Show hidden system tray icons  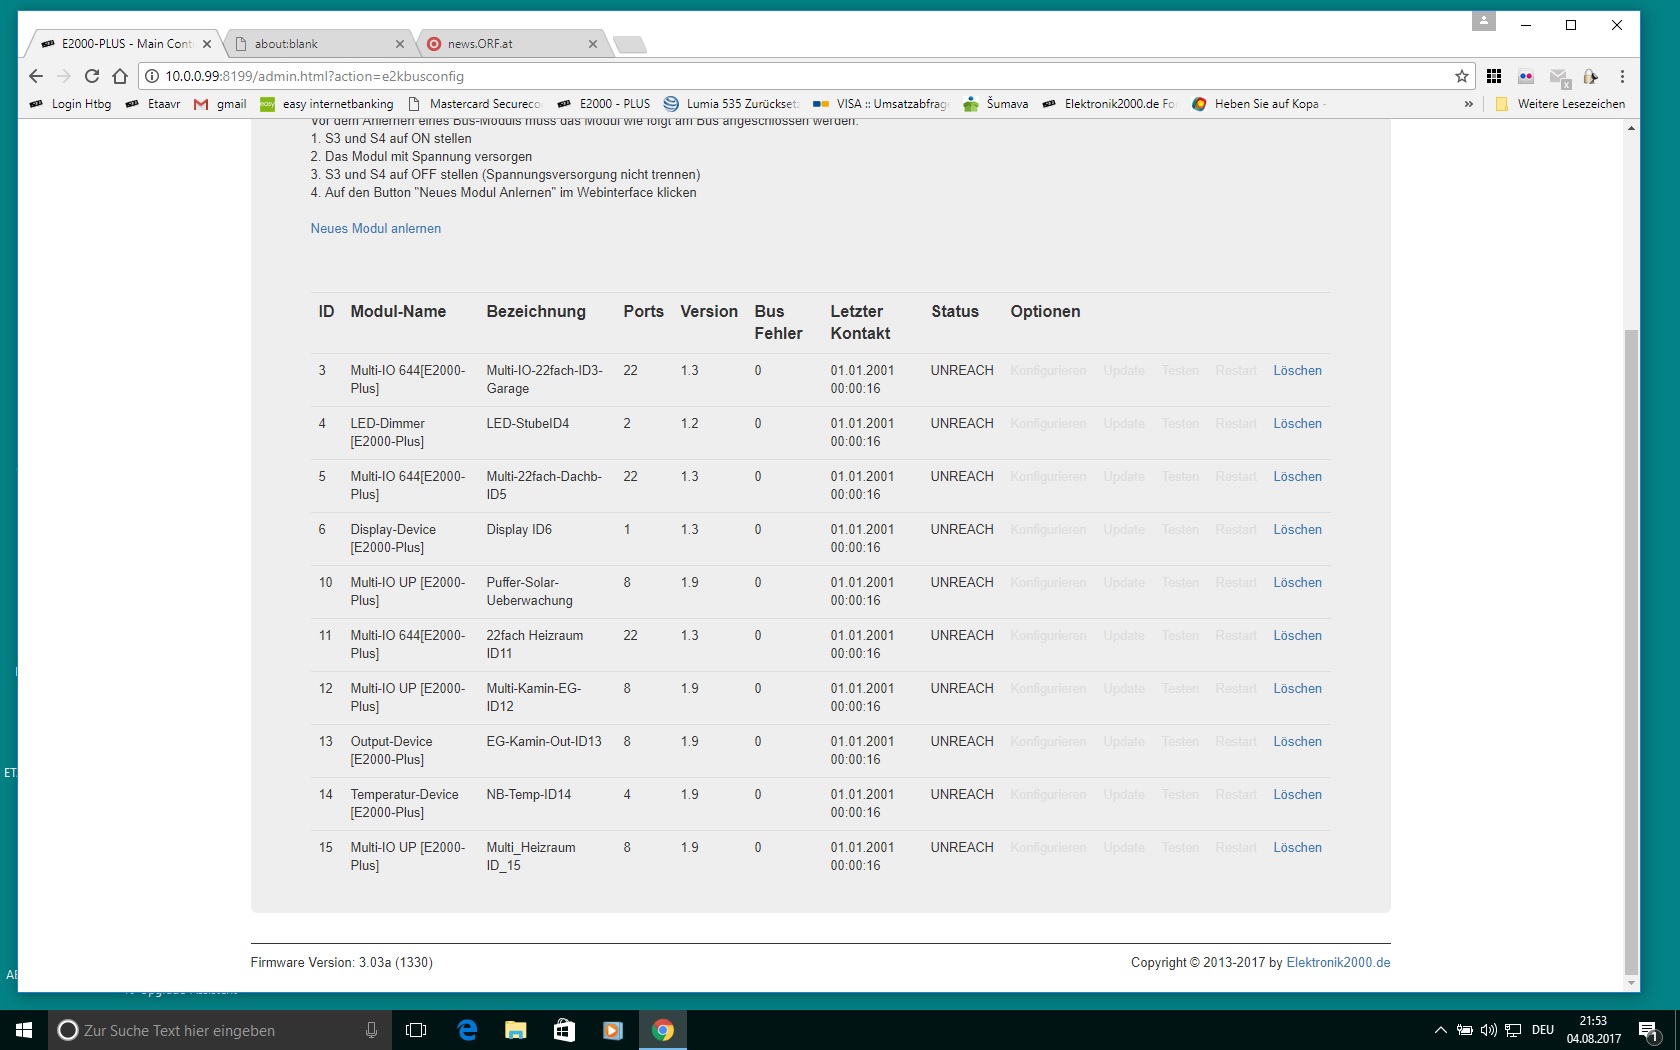point(1440,1030)
